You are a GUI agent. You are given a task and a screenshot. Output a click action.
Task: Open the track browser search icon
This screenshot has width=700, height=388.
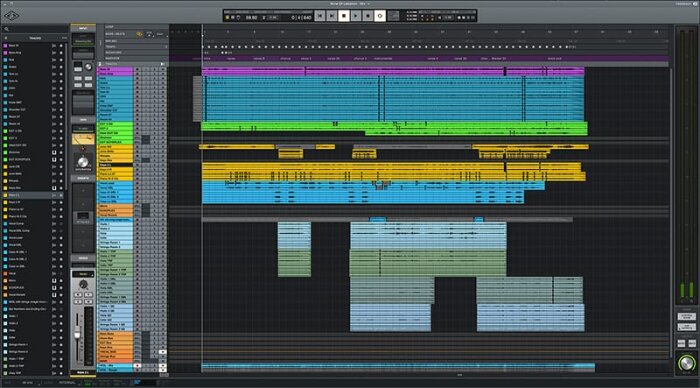click(7, 29)
